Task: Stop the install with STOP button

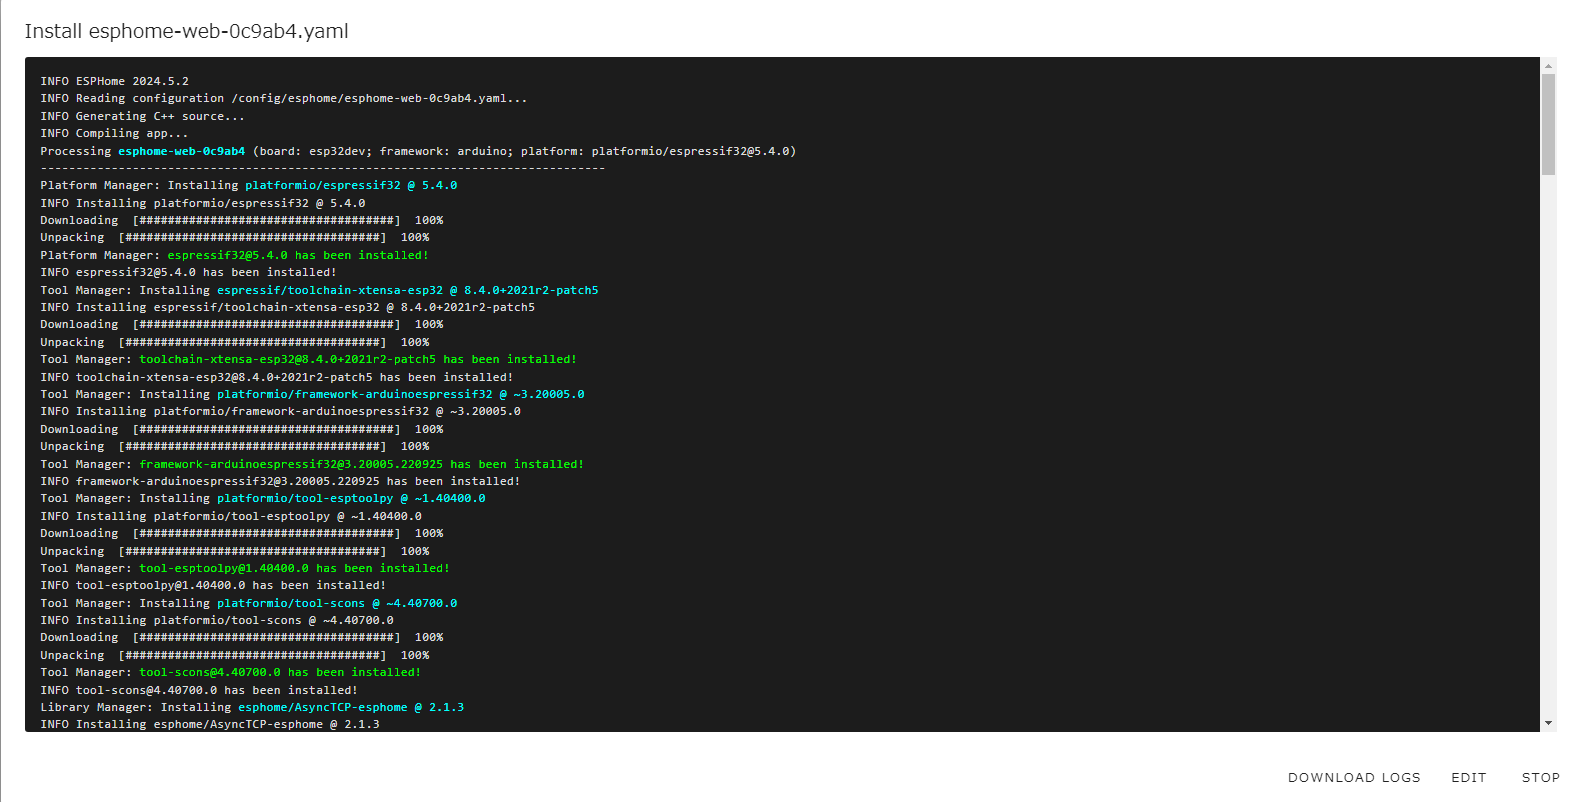Action: (1541, 777)
